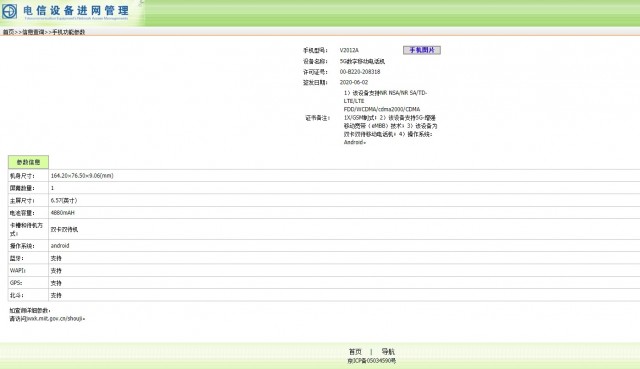Click the 北斗 row label
Viewport: 640px width, 369px height.
click(x=16, y=295)
